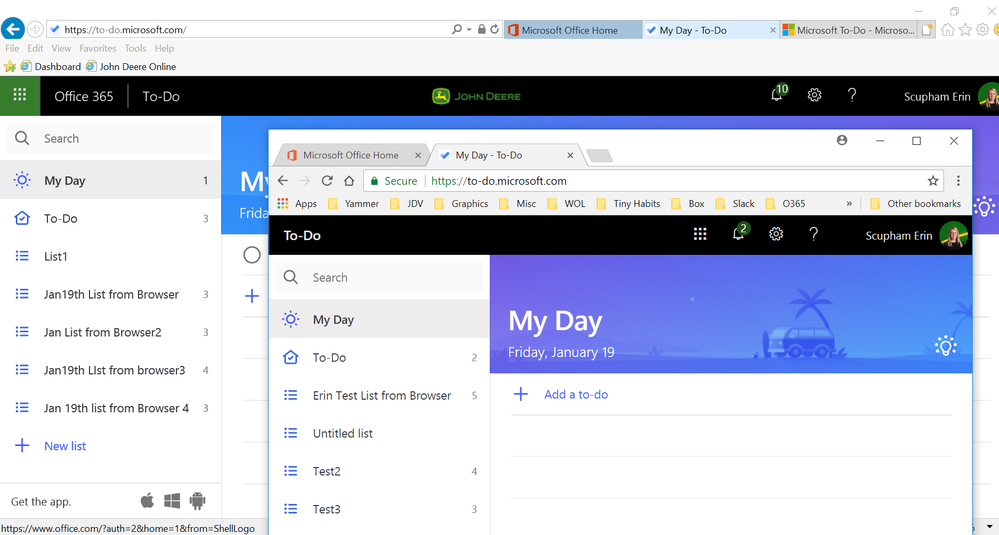This screenshot has width=999, height=535.
Task: Open Other bookmarks folder in Chrome
Action: click(x=916, y=204)
